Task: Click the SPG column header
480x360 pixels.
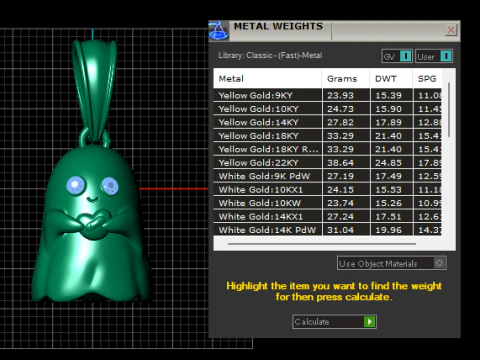Action: (427, 79)
